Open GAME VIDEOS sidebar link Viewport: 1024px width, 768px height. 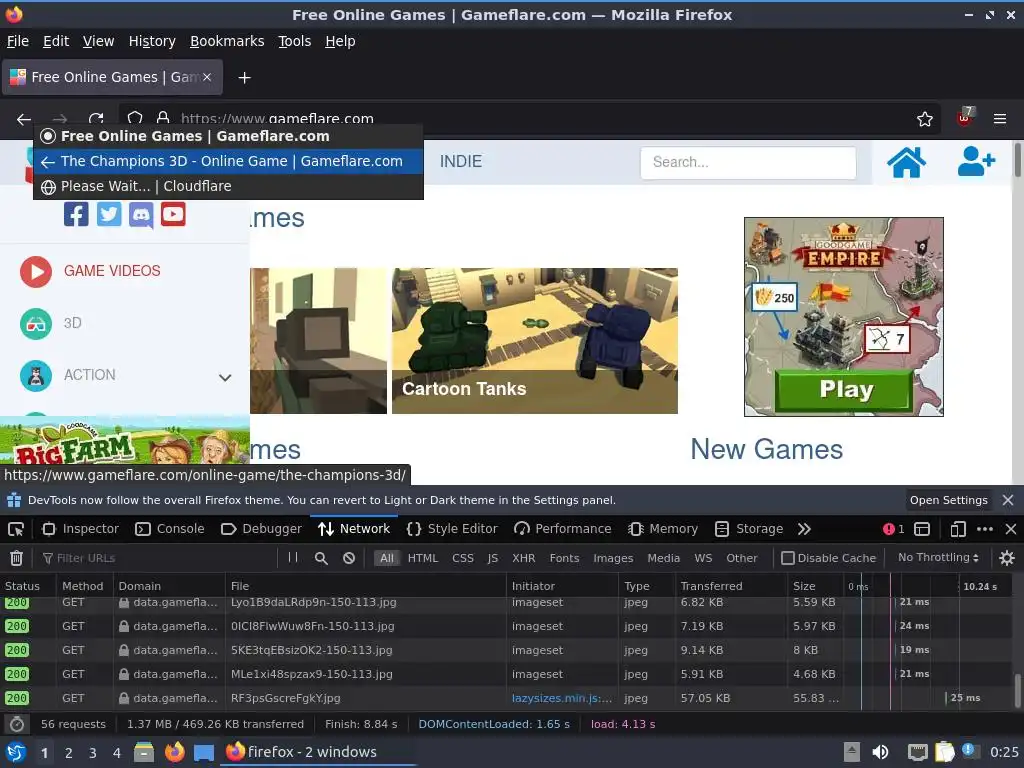click(x=112, y=271)
